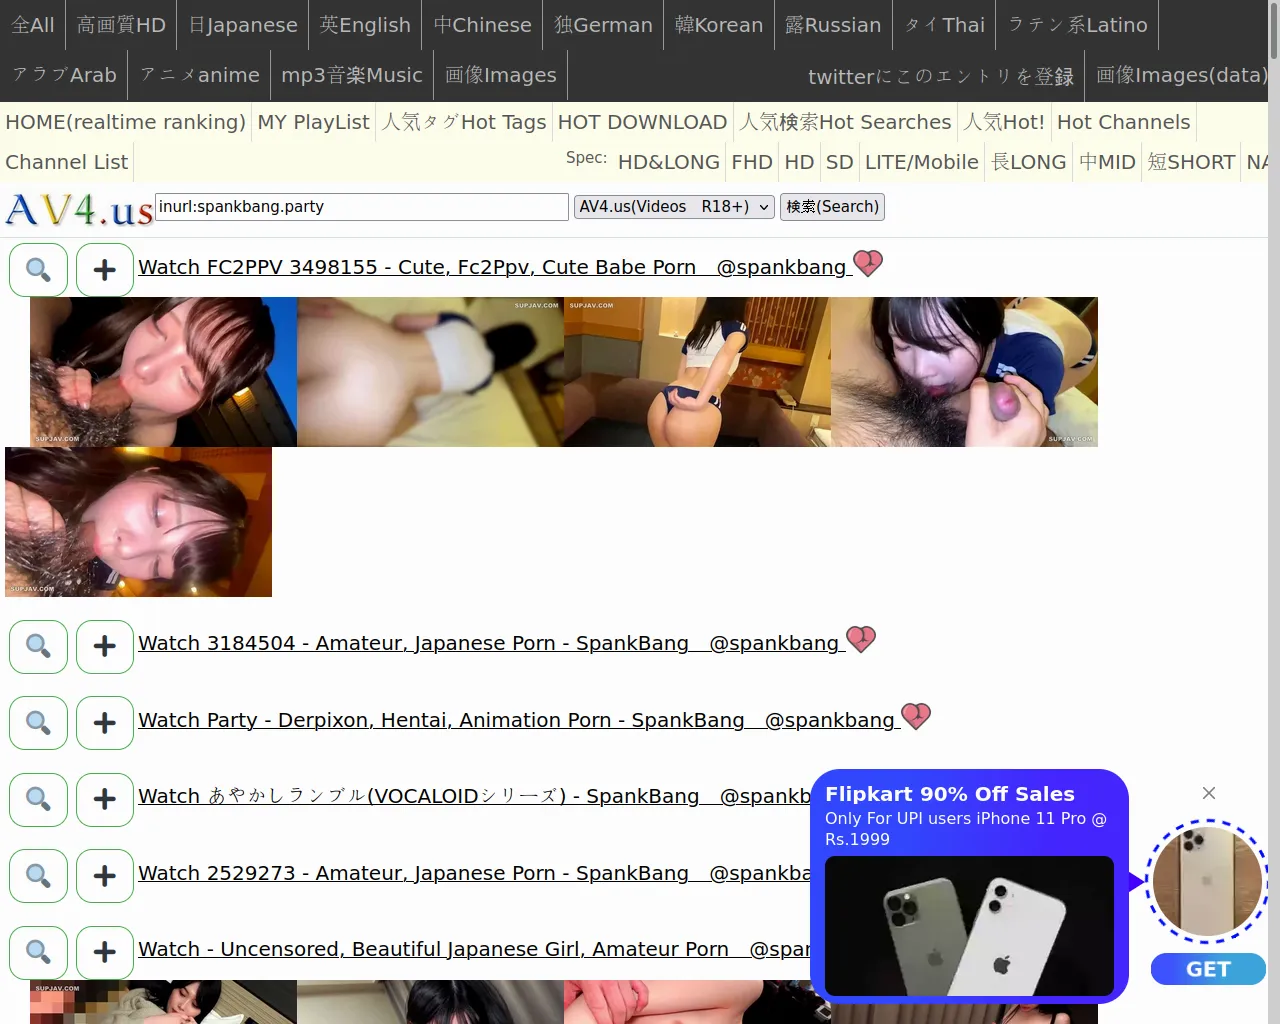Filter by HD&LONG spec
The width and height of the screenshot is (1280, 1024).
click(x=669, y=162)
